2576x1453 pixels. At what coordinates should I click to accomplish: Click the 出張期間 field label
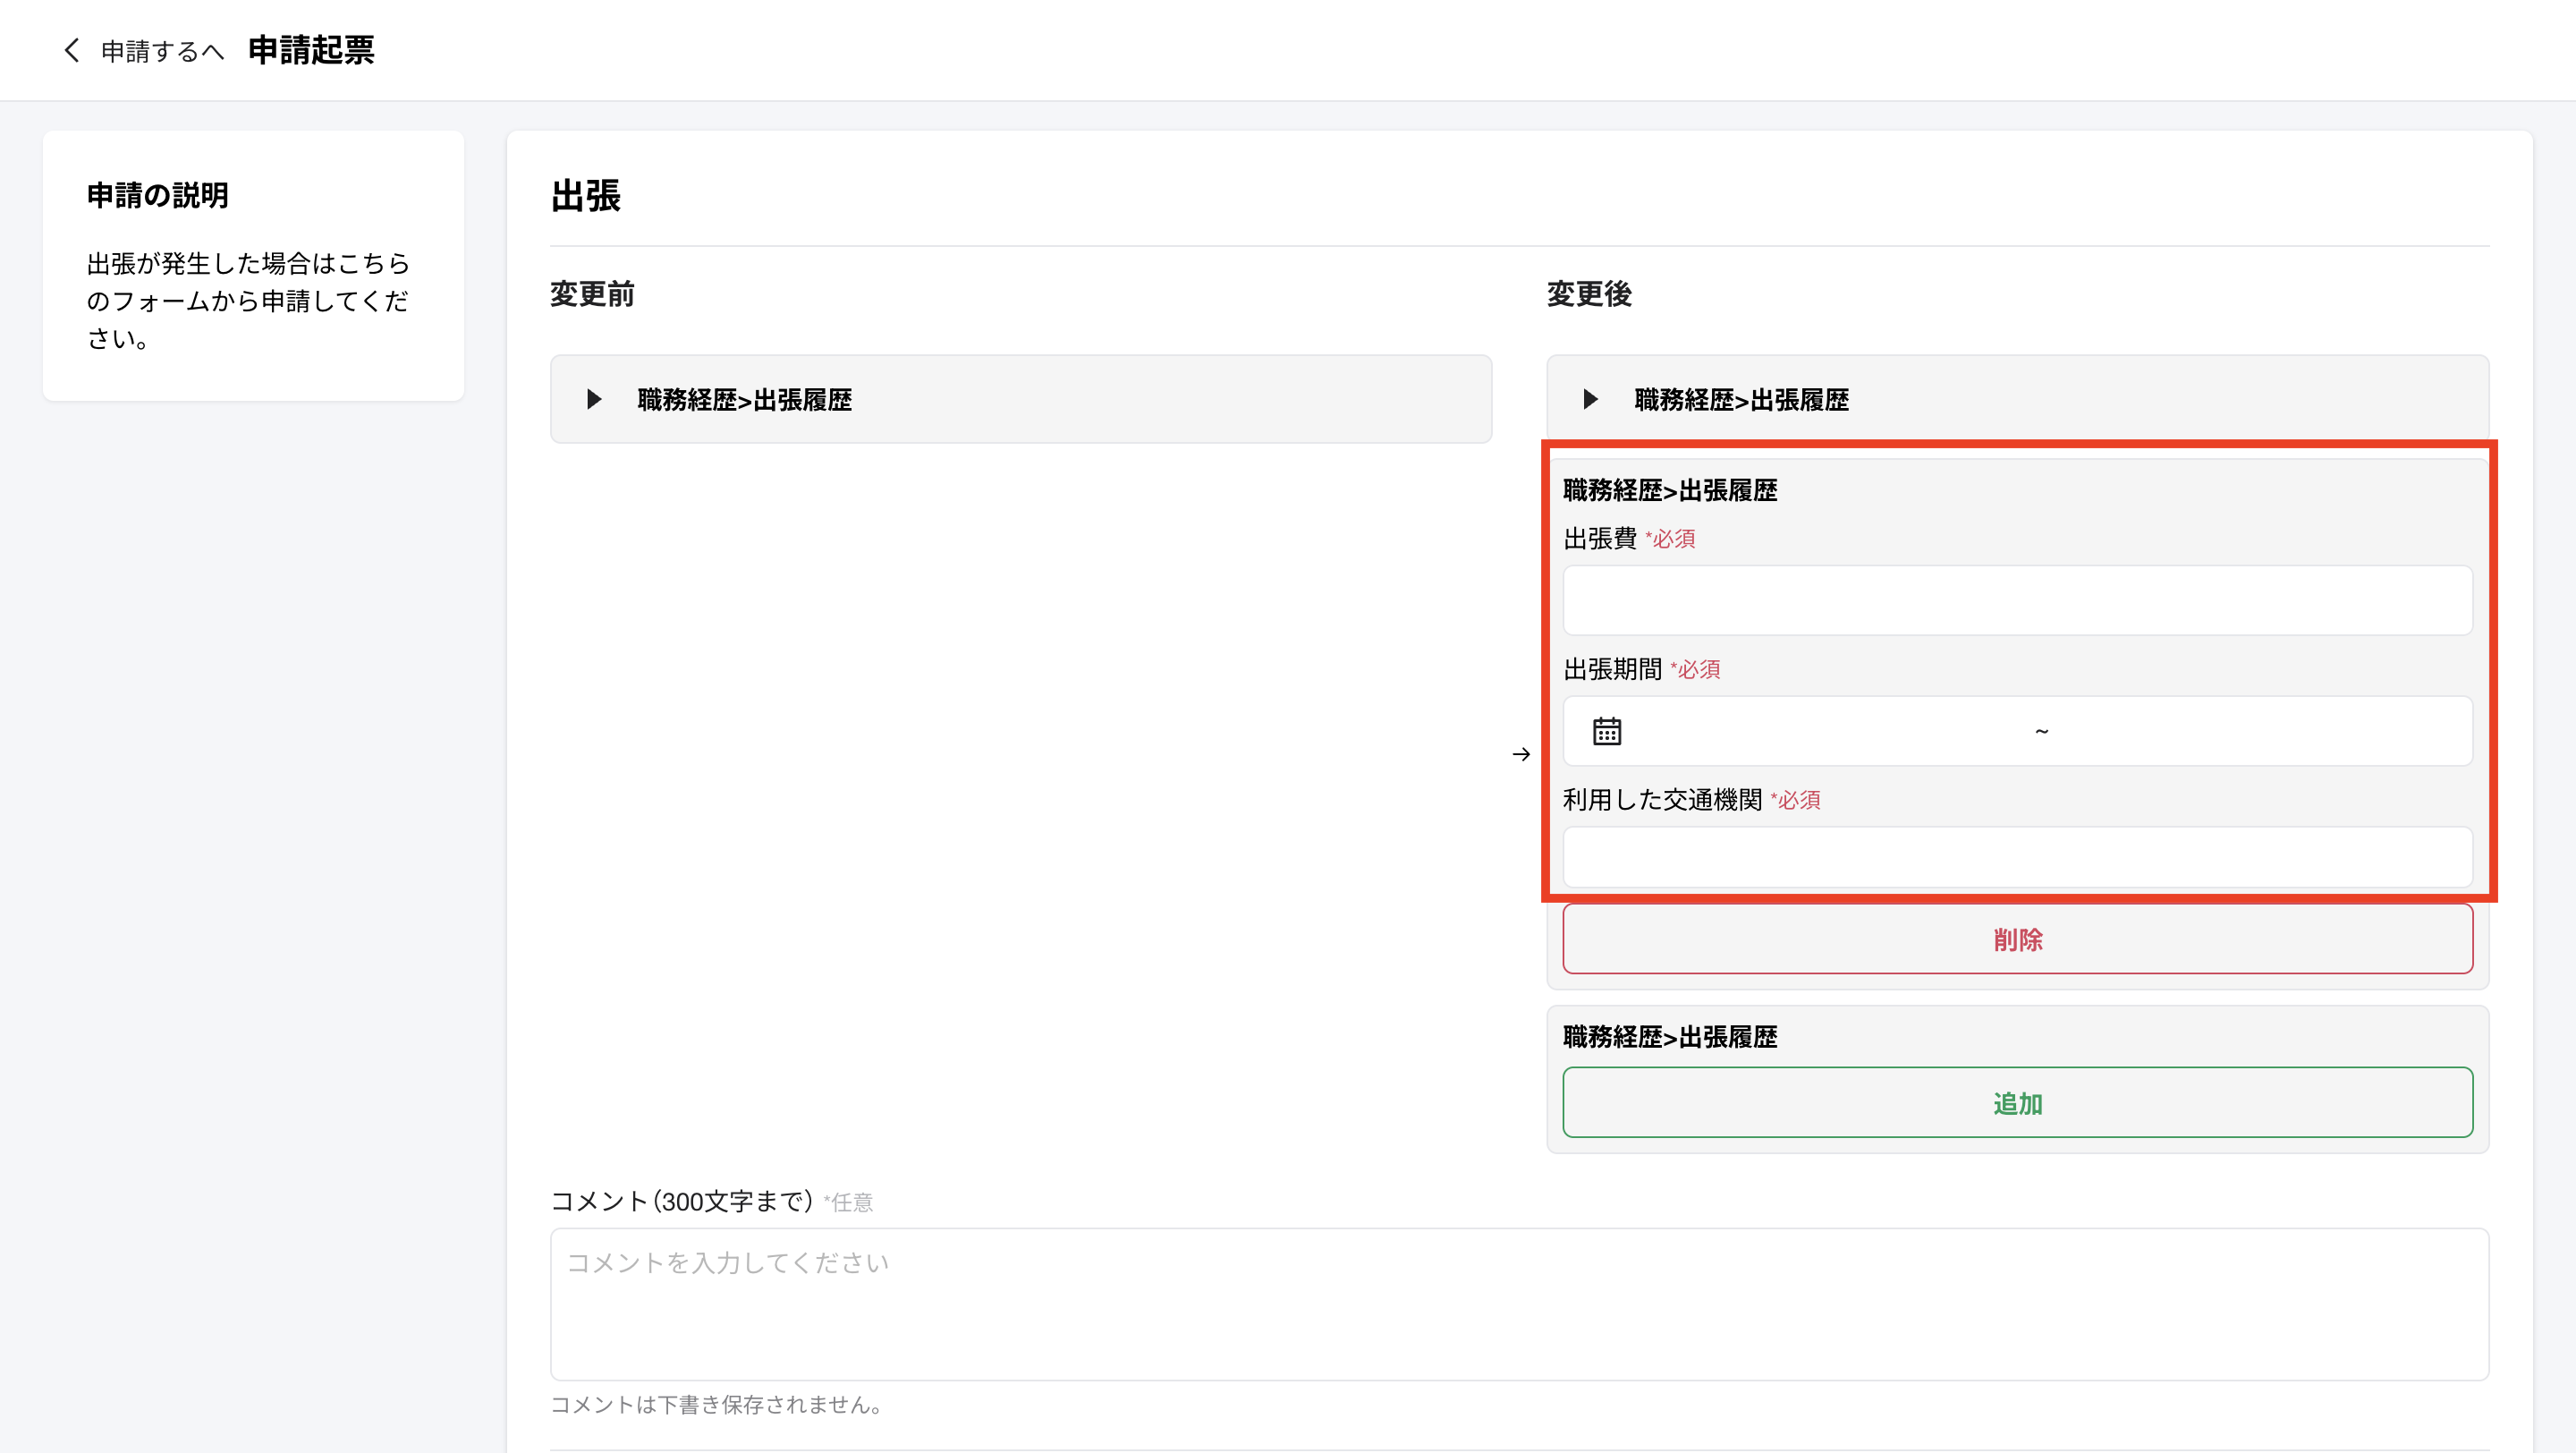click(1612, 669)
